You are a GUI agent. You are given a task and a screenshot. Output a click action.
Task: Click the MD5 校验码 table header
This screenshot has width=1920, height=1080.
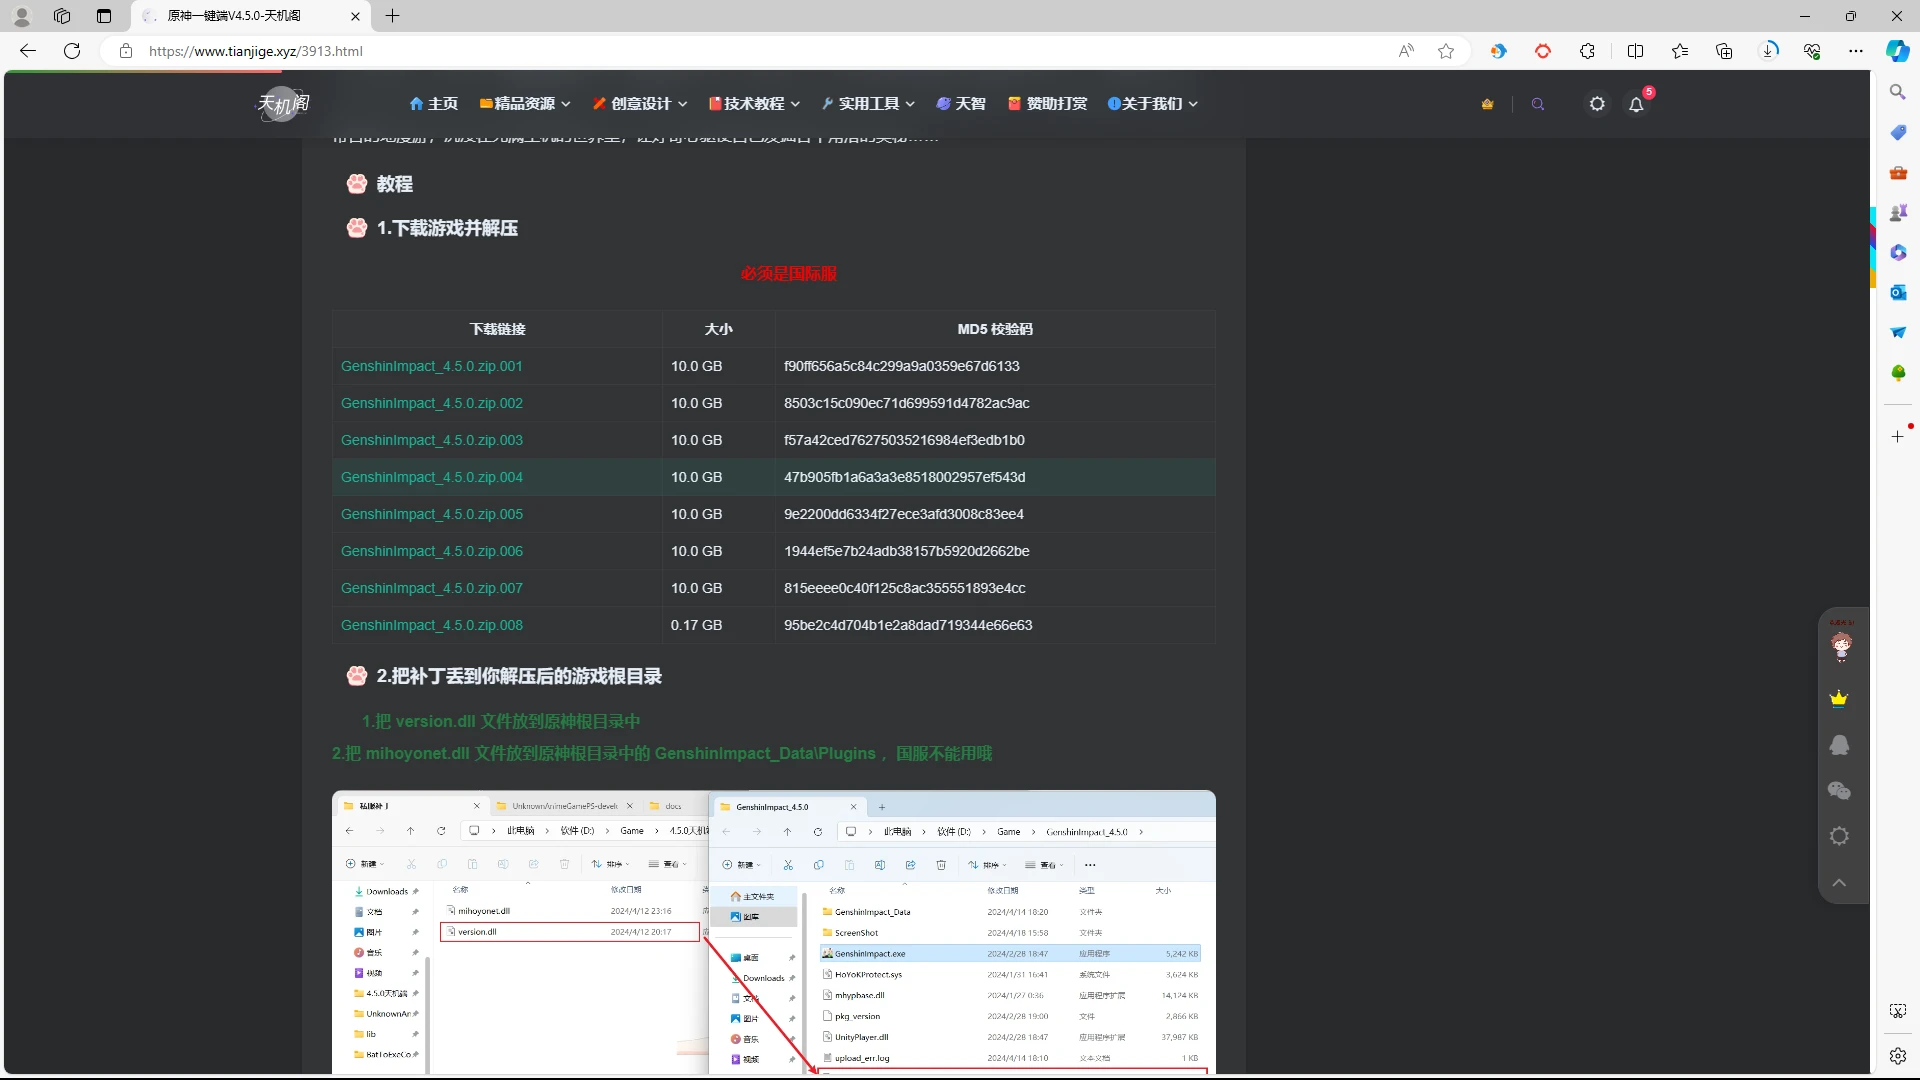(995, 329)
